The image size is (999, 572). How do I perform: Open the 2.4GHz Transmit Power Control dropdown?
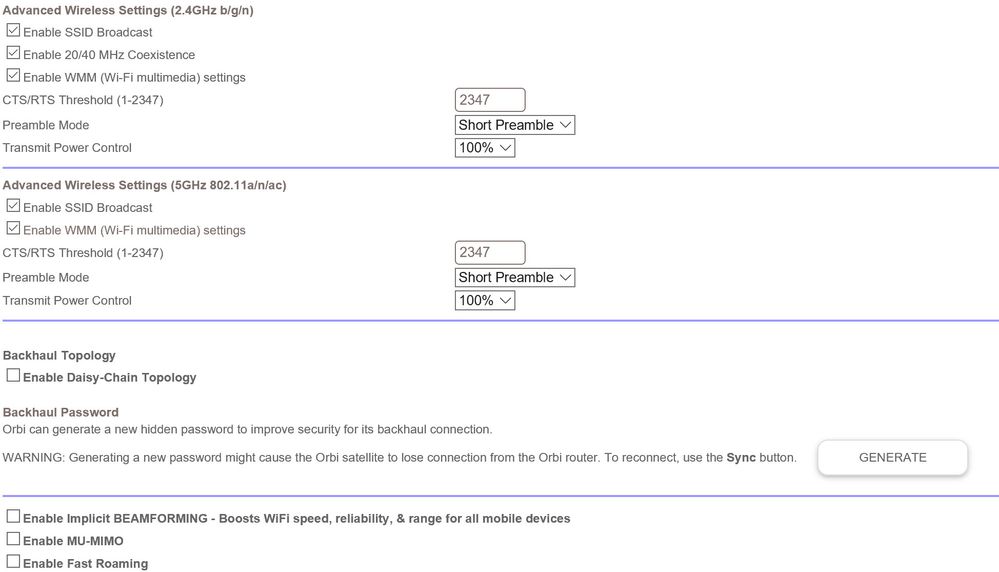pyautogui.click(x=485, y=148)
